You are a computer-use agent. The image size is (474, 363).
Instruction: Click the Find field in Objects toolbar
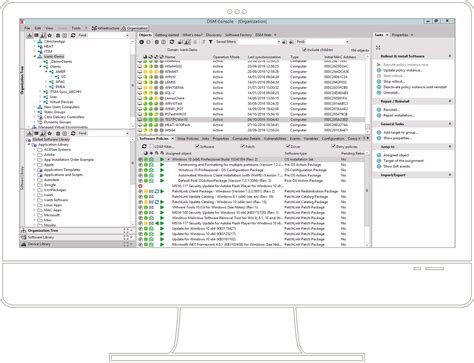tap(327, 42)
